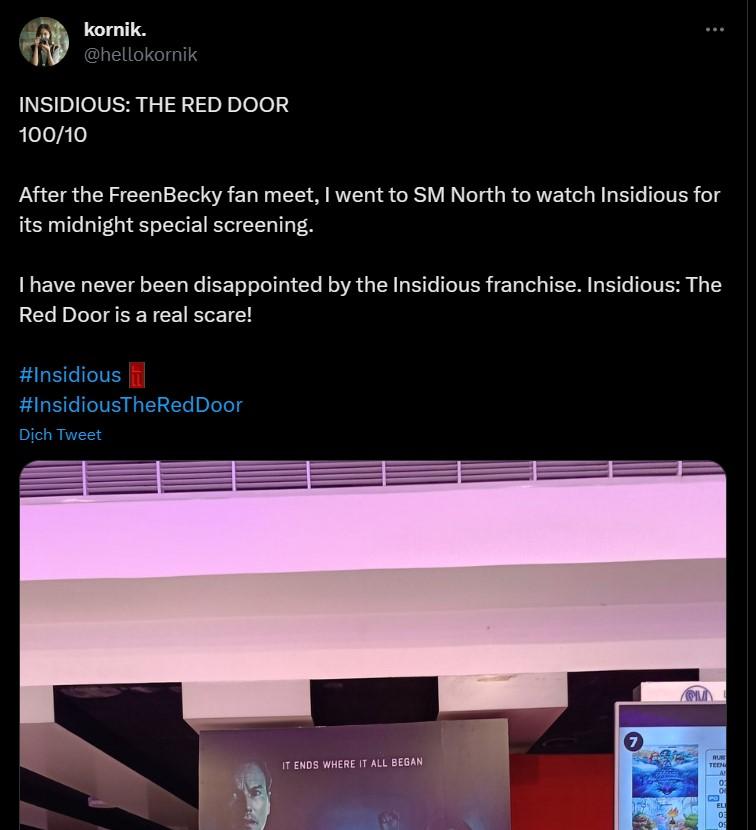Click the cinema 7 badge in photo
Screen dimensions: 756x830
[633, 742]
